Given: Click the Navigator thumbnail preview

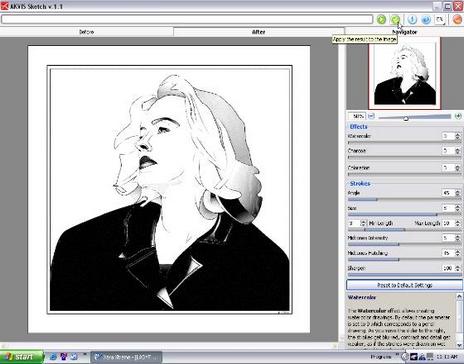Looking at the screenshot, I should click(404, 73).
